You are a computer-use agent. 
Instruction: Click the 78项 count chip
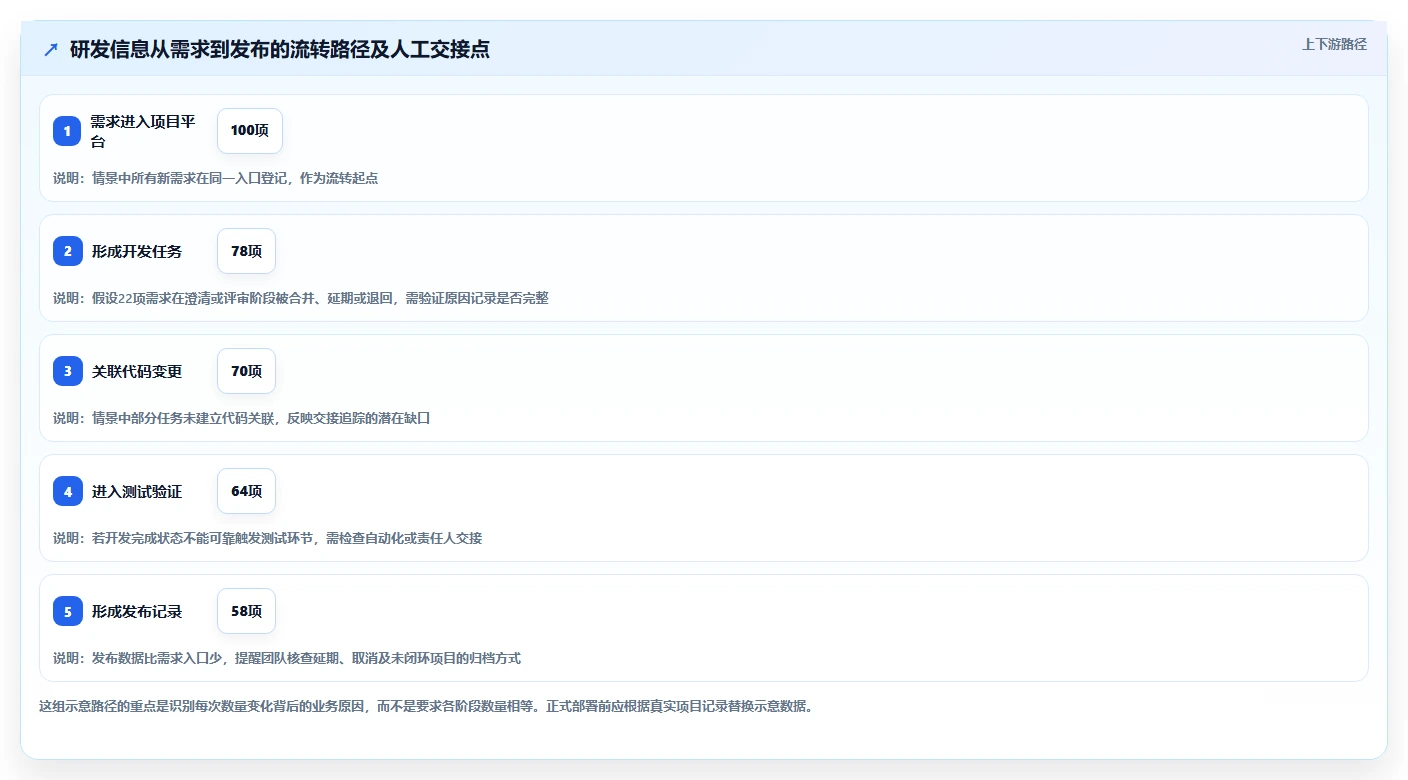[x=246, y=251]
